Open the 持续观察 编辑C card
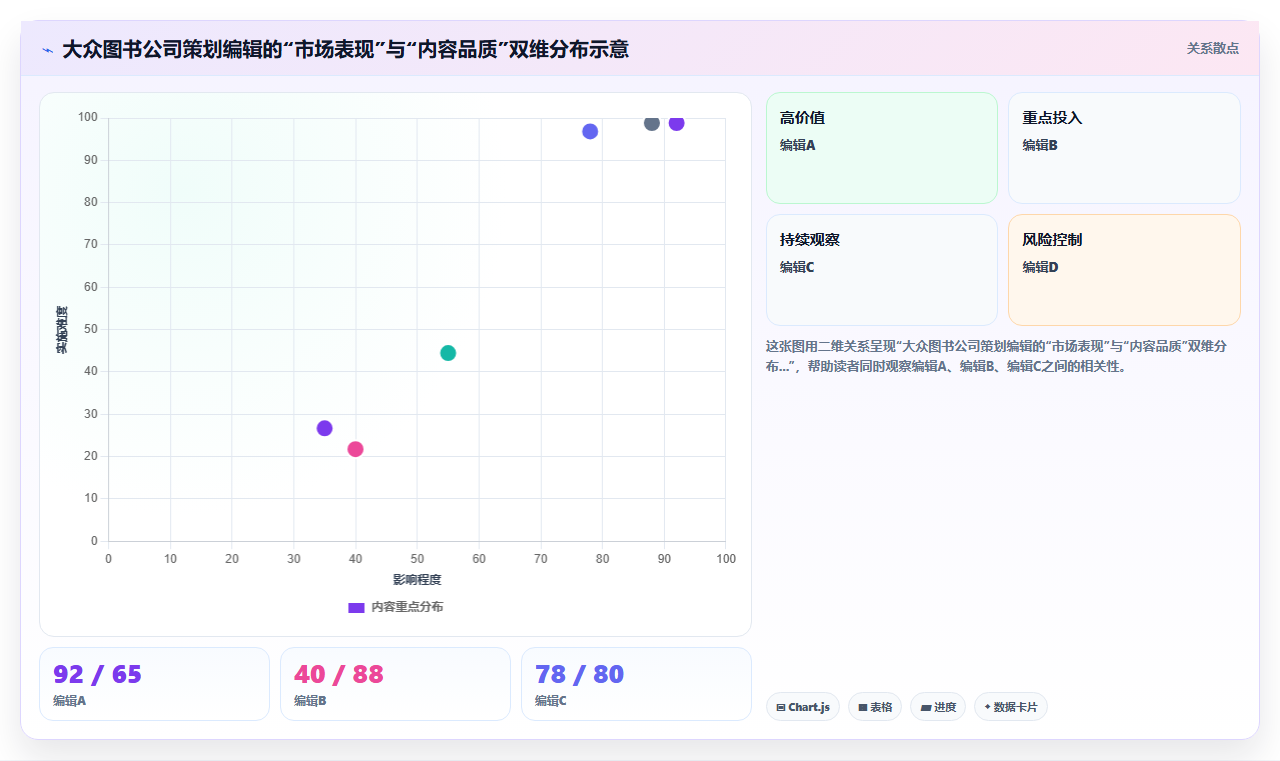This screenshot has height=761, width=1280. pos(882,270)
